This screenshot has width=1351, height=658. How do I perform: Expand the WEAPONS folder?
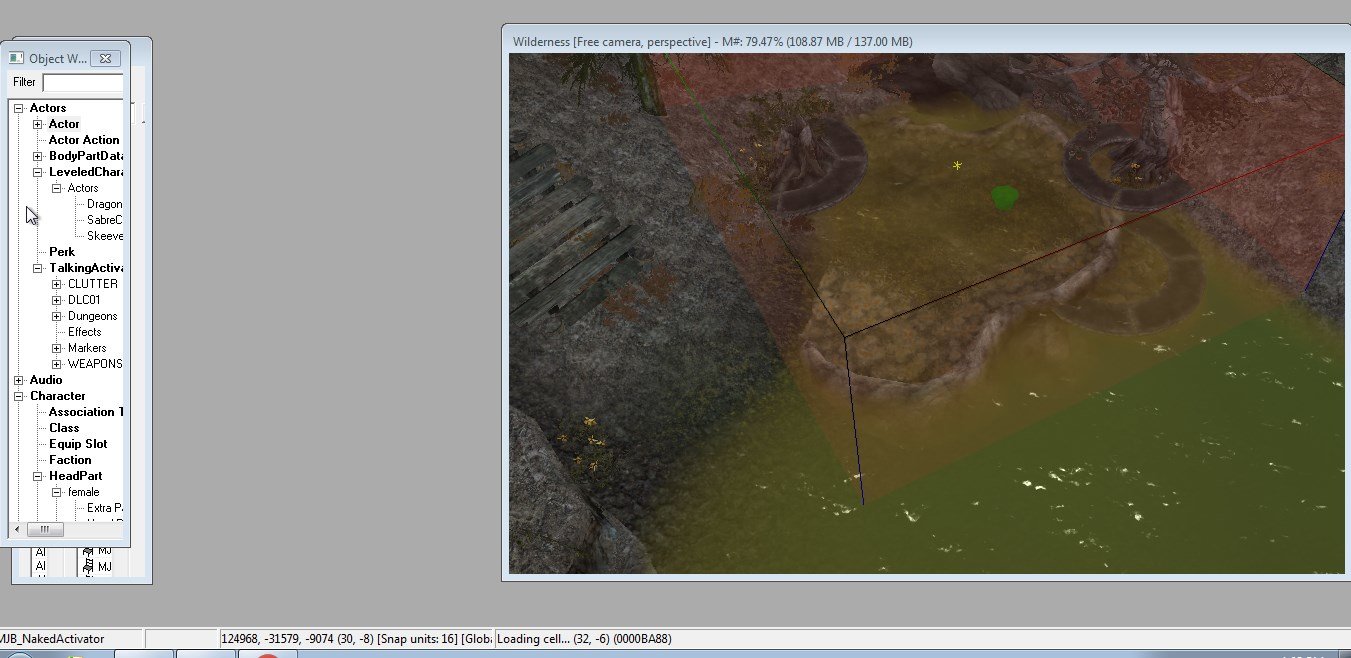[x=57, y=364]
